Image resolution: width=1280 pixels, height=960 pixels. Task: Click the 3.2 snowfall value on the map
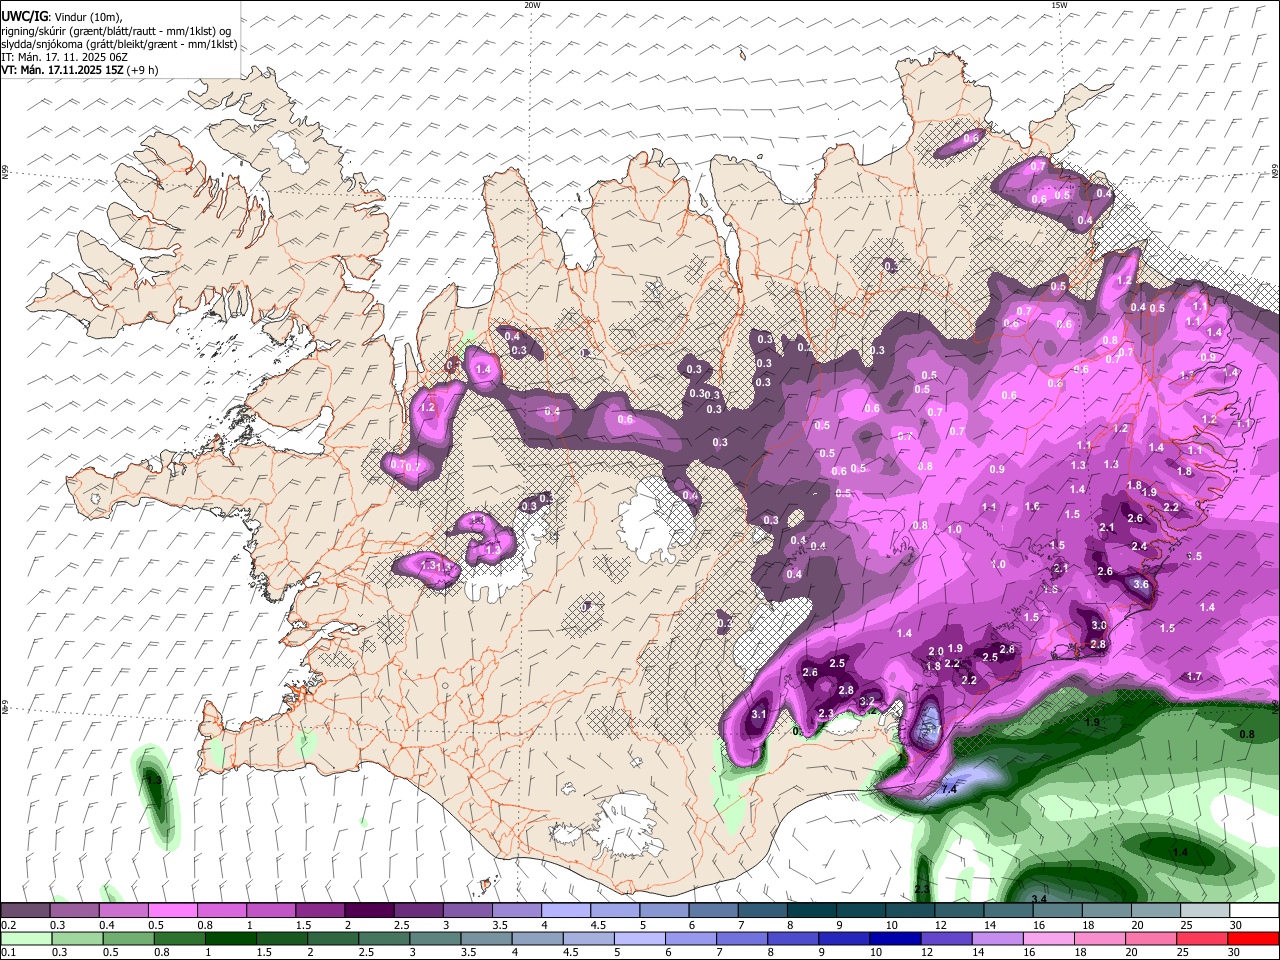click(x=868, y=700)
